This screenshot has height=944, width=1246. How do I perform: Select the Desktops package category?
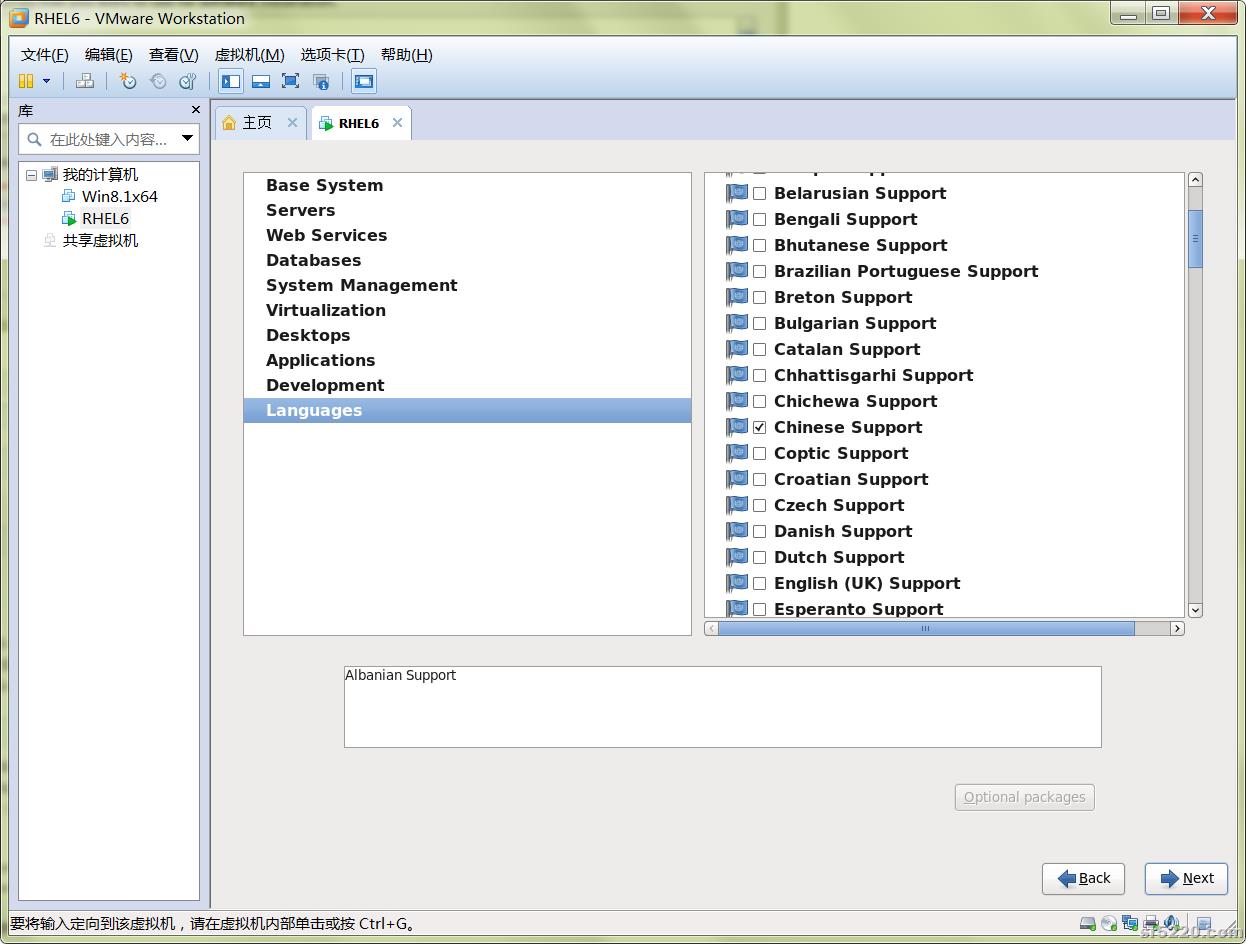tap(467, 335)
